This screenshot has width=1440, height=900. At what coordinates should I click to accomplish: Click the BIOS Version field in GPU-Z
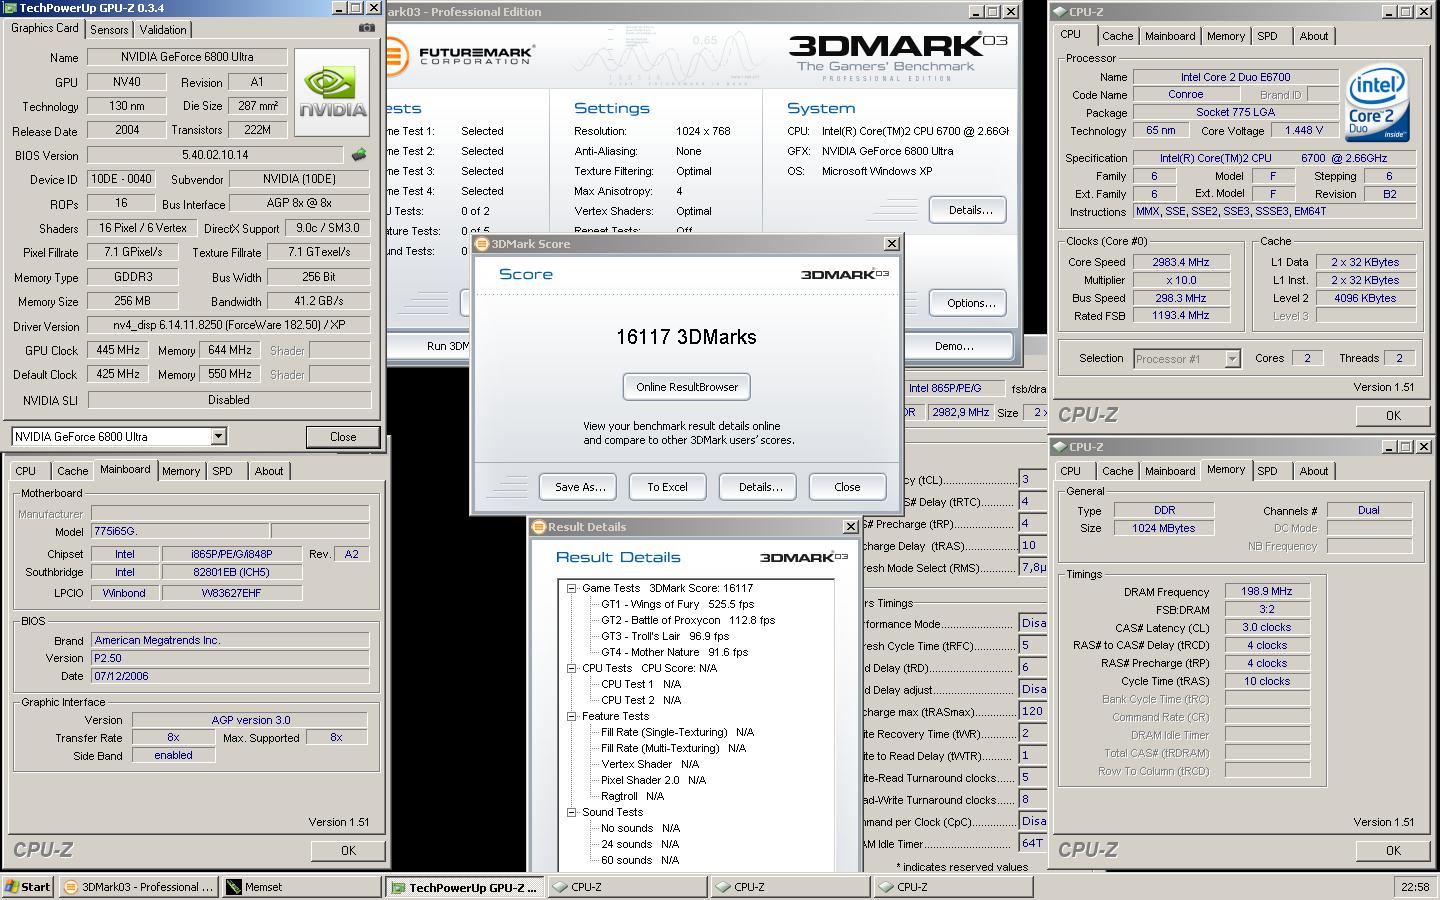(x=215, y=155)
